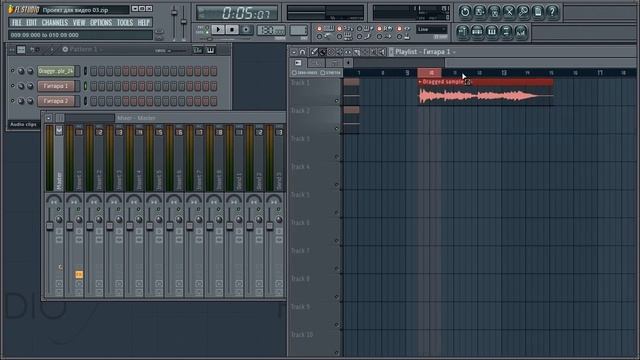
Task: Toggle mute LED for Гитара 1 channel
Action: 12,86
